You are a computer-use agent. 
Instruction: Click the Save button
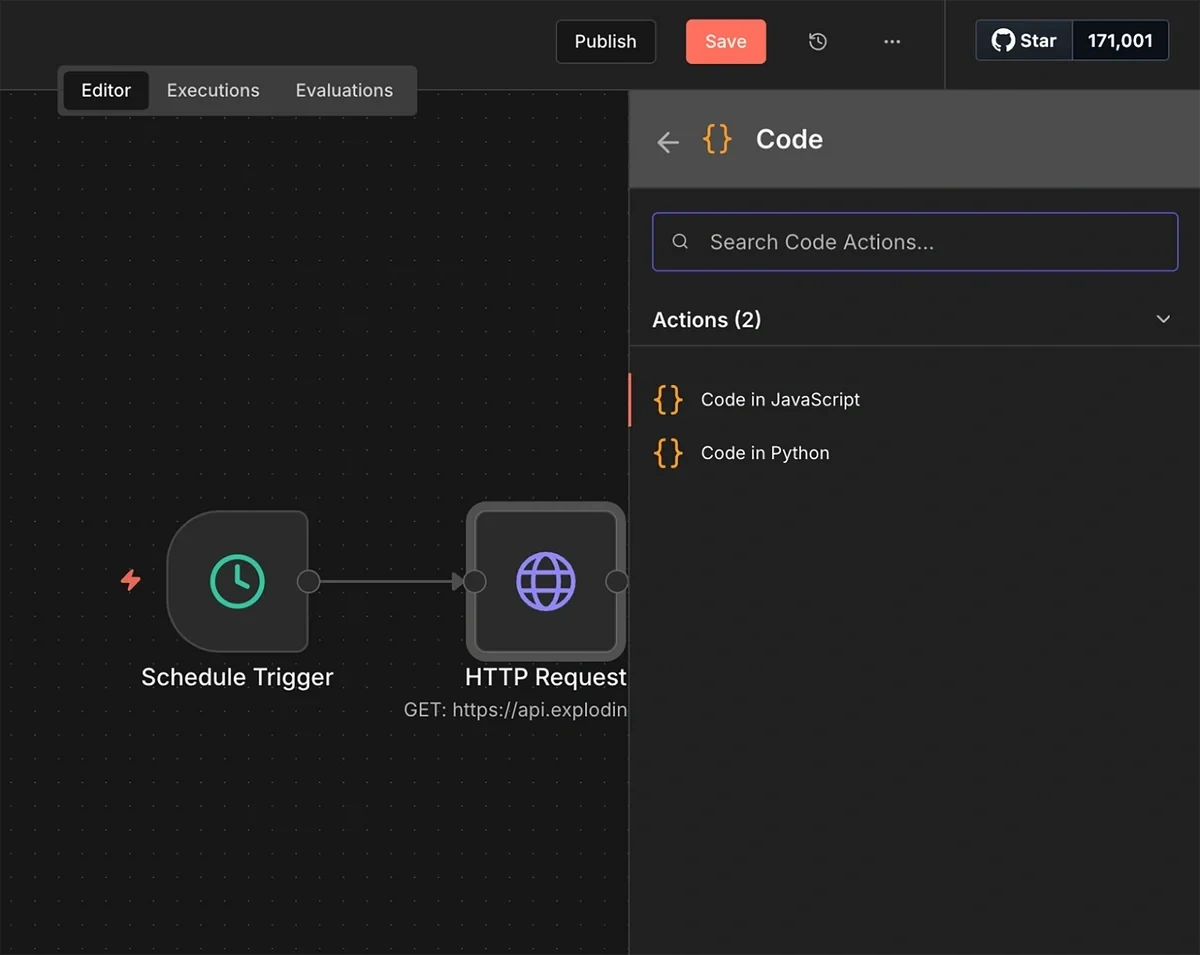[x=725, y=42]
